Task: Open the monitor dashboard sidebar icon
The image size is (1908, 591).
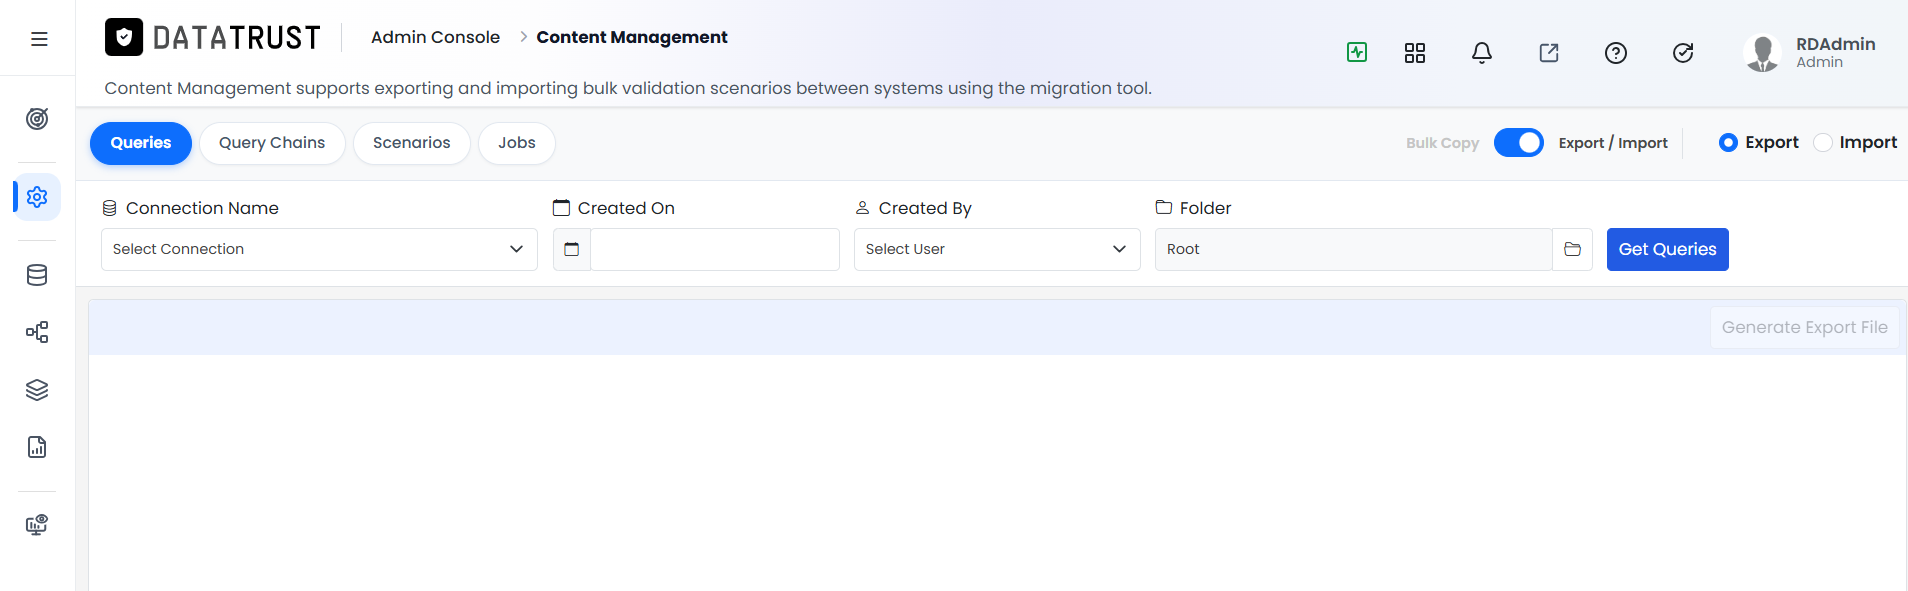Action: point(37,525)
